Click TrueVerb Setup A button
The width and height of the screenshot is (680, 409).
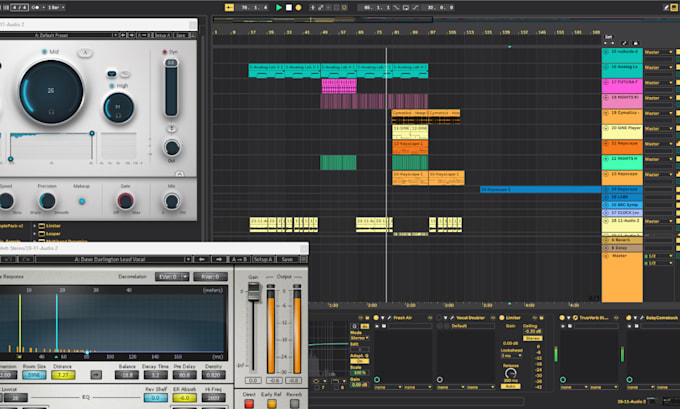[263, 259]
